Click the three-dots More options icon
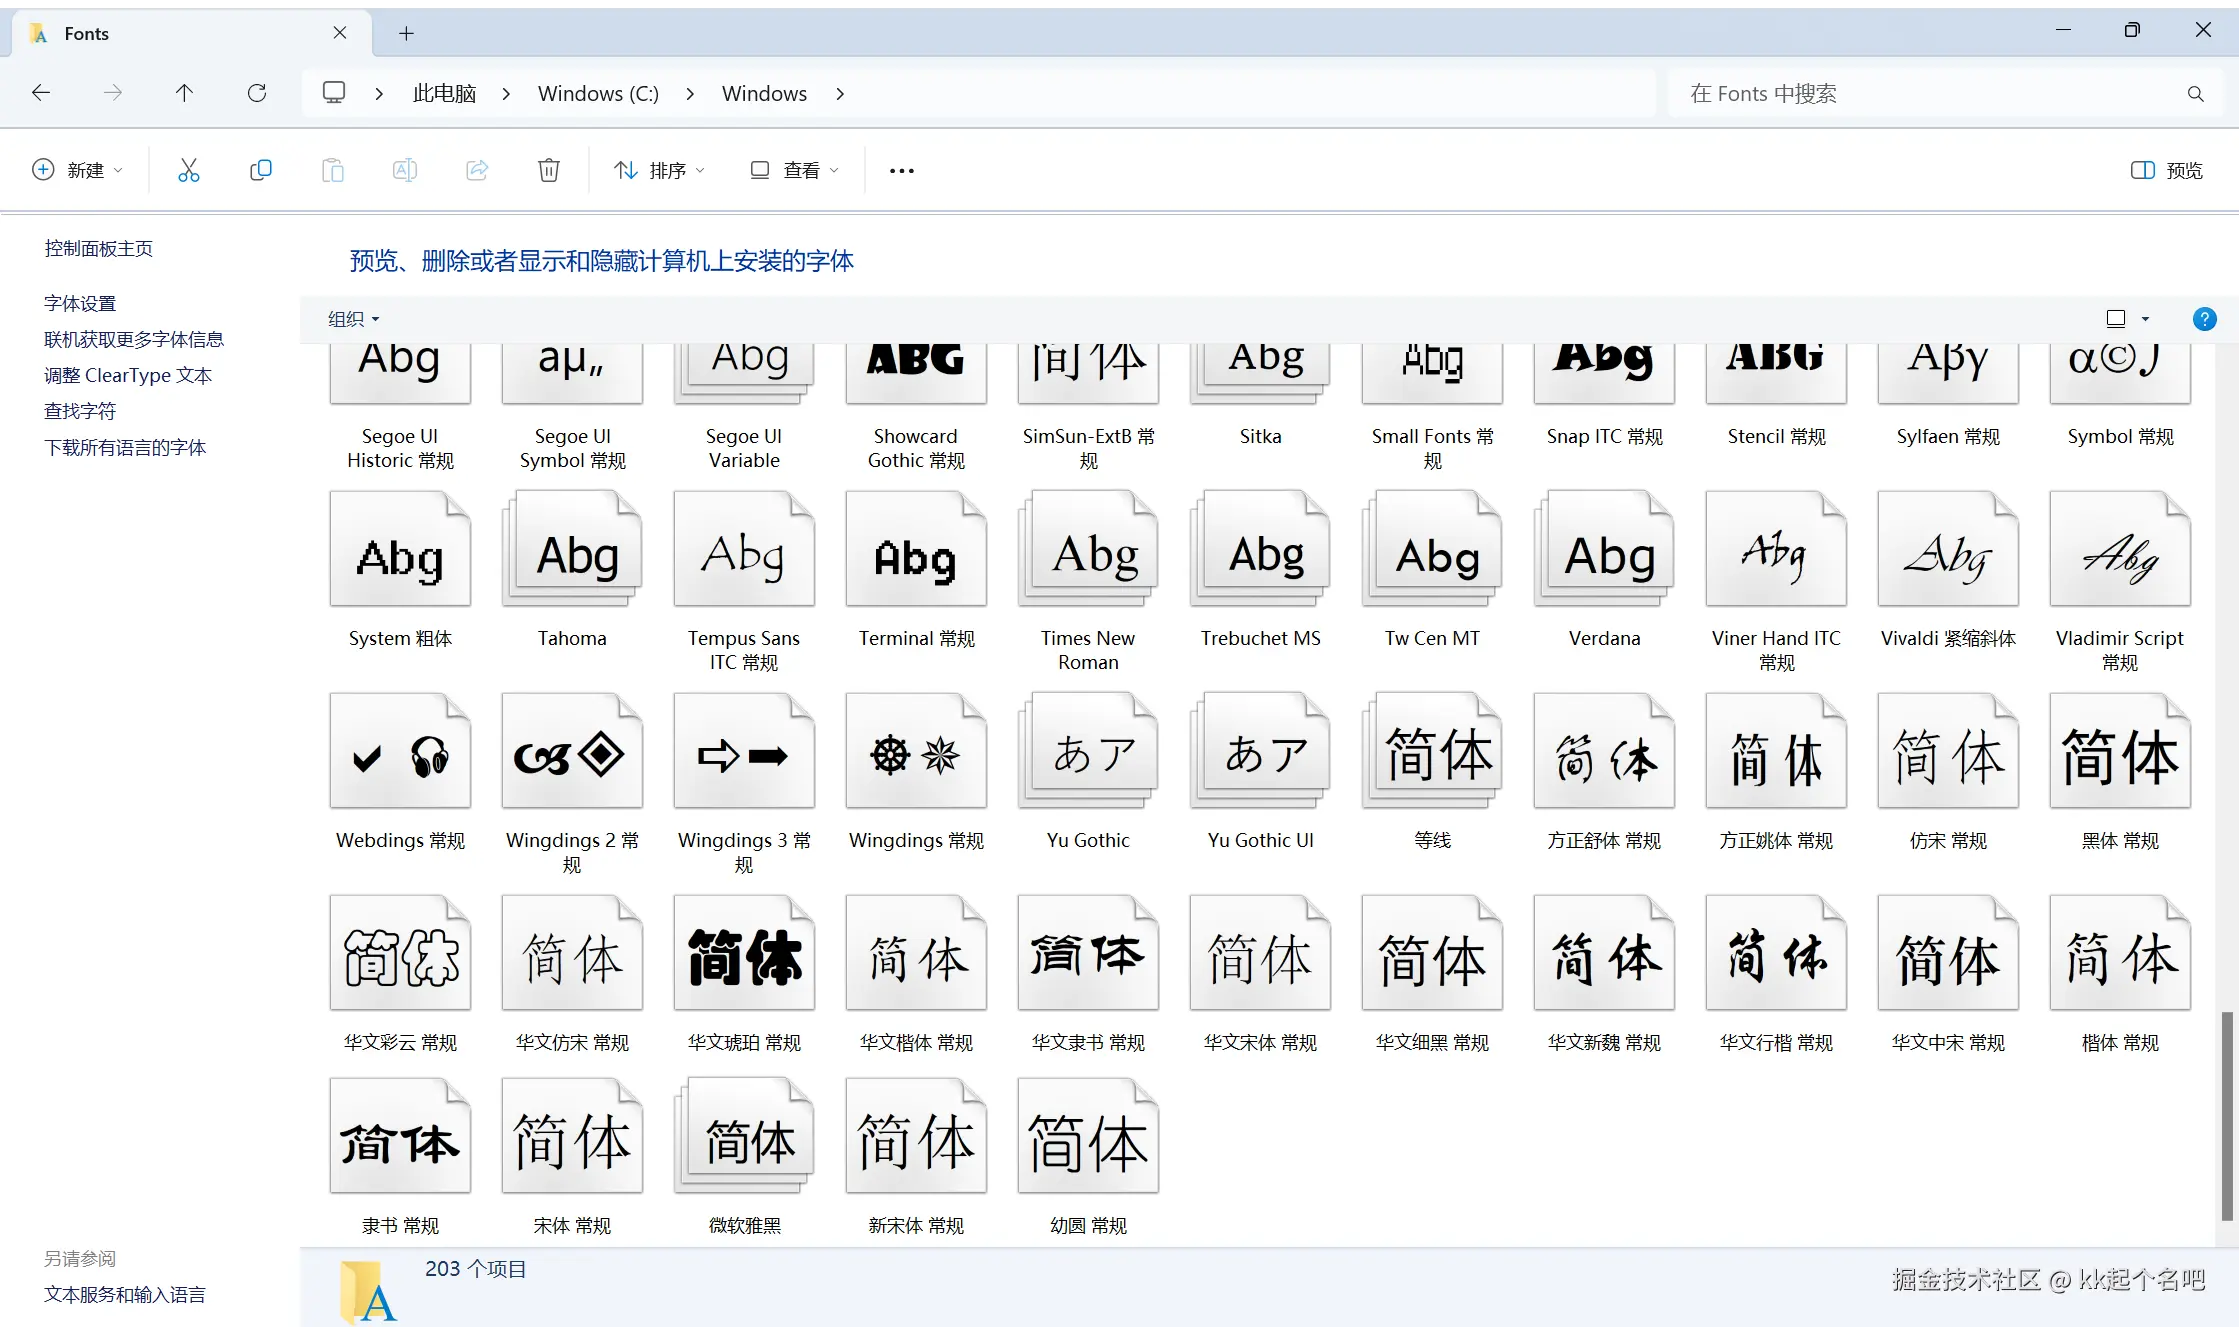The image size is (2239, 1327). click(901, 171)
